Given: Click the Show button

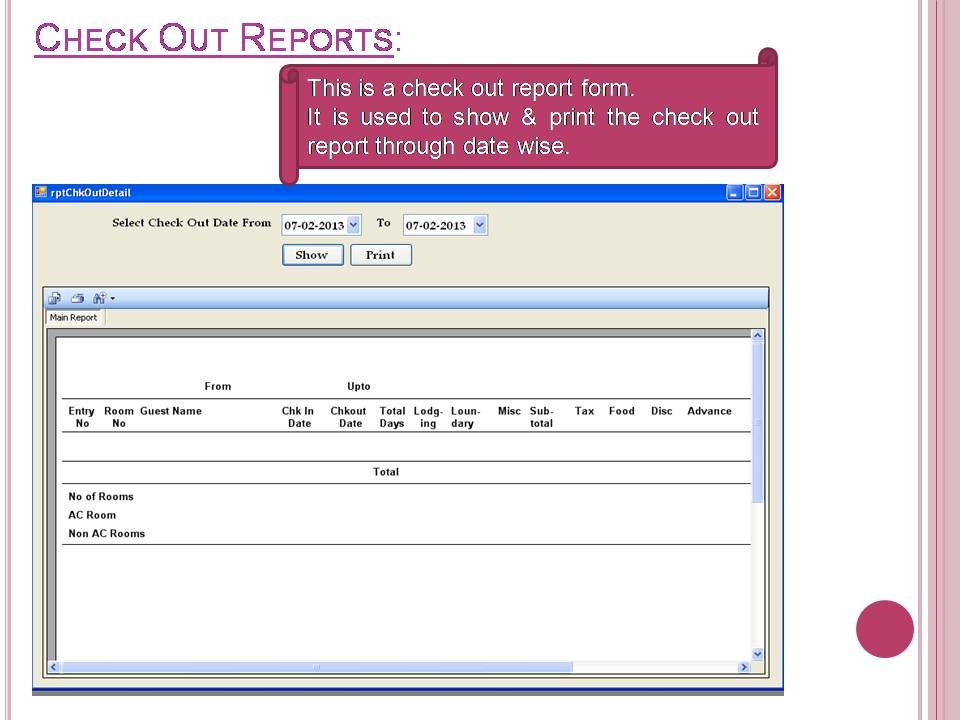Looking at the screenshot, I should pos(312,255).
